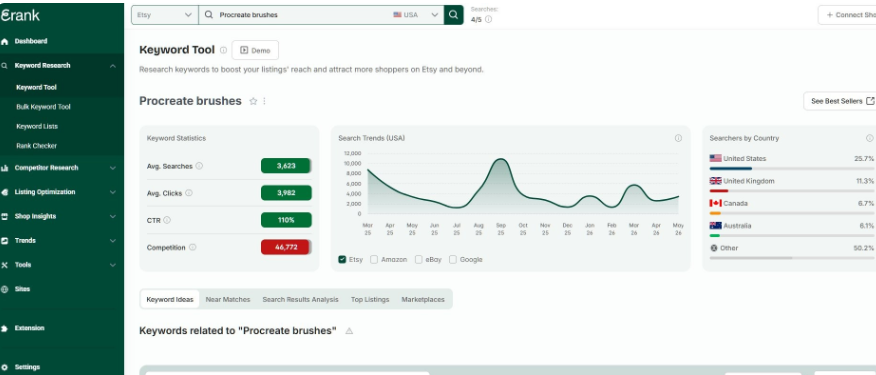Click the Sep 25 peak on trend chart
Image resolution: width=876 pixels, height=375 pixels.
pos(501,159)
